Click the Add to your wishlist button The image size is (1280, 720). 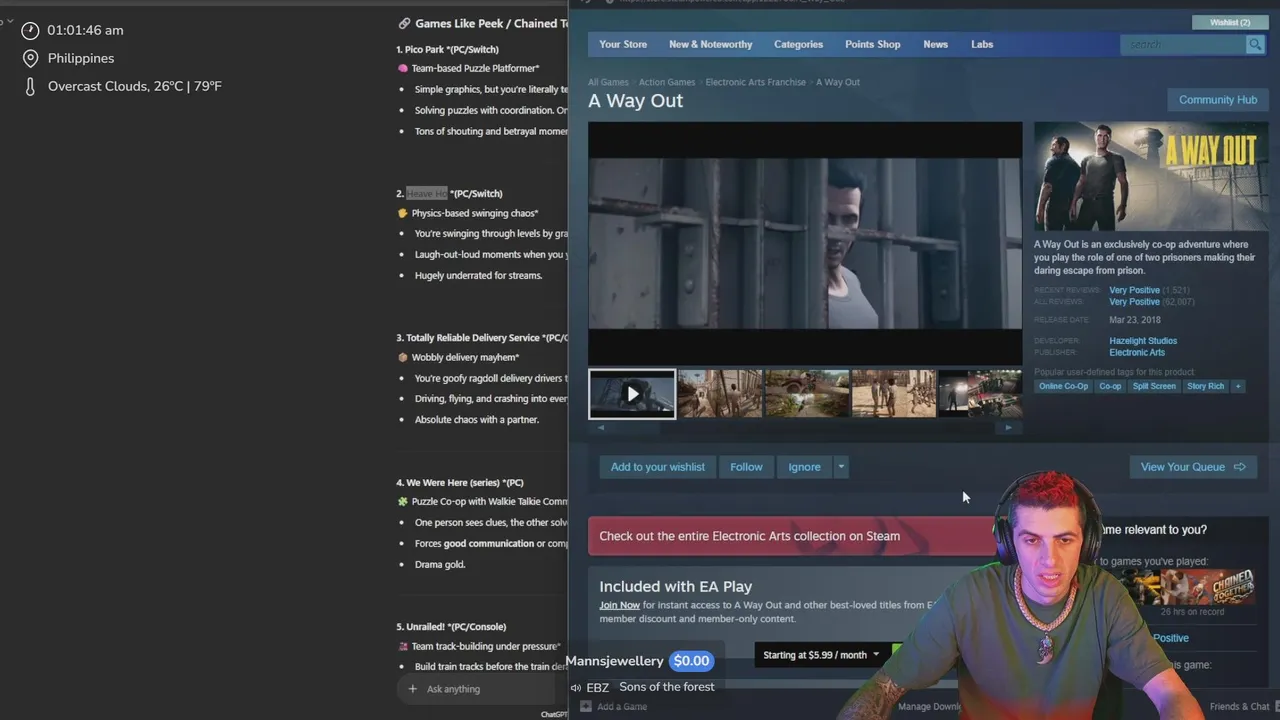tap(658, 467)
